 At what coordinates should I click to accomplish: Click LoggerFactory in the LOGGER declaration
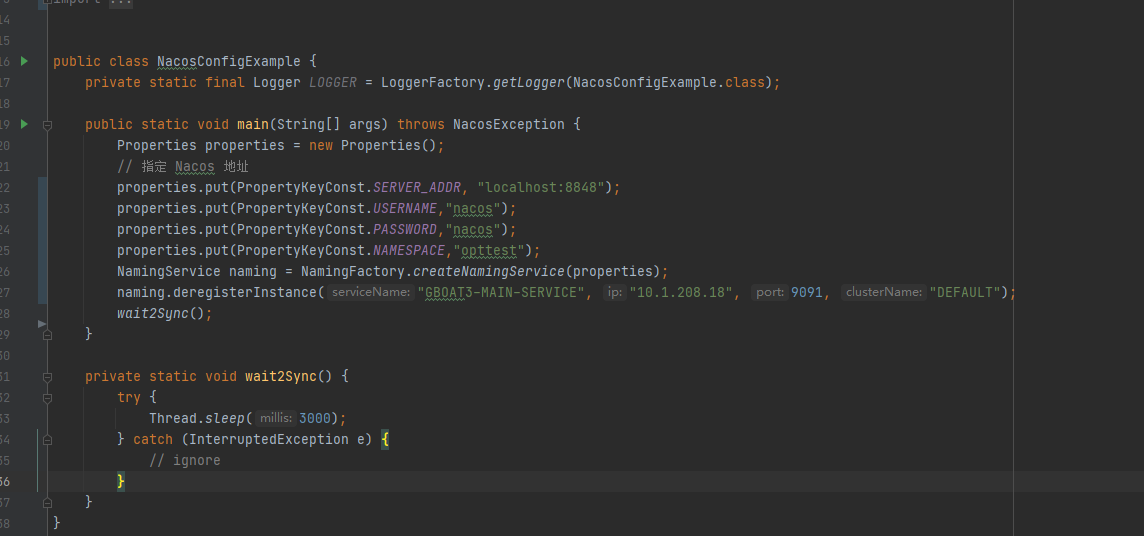click(x=433, y=82)
